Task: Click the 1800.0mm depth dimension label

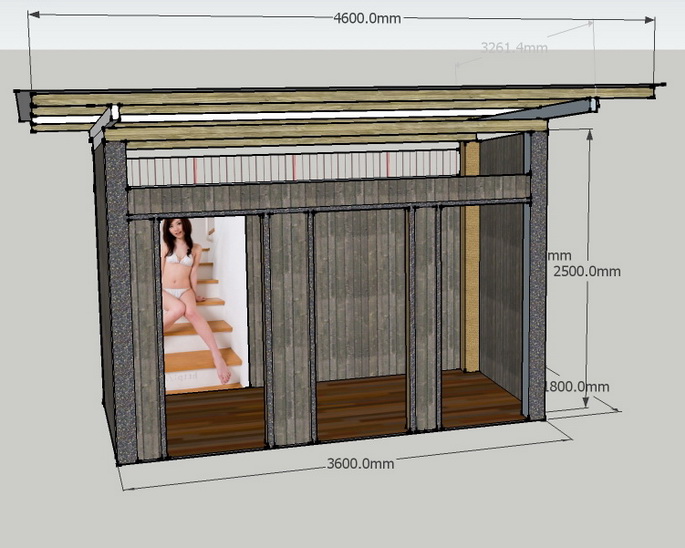Action: (x=577, y=387)
